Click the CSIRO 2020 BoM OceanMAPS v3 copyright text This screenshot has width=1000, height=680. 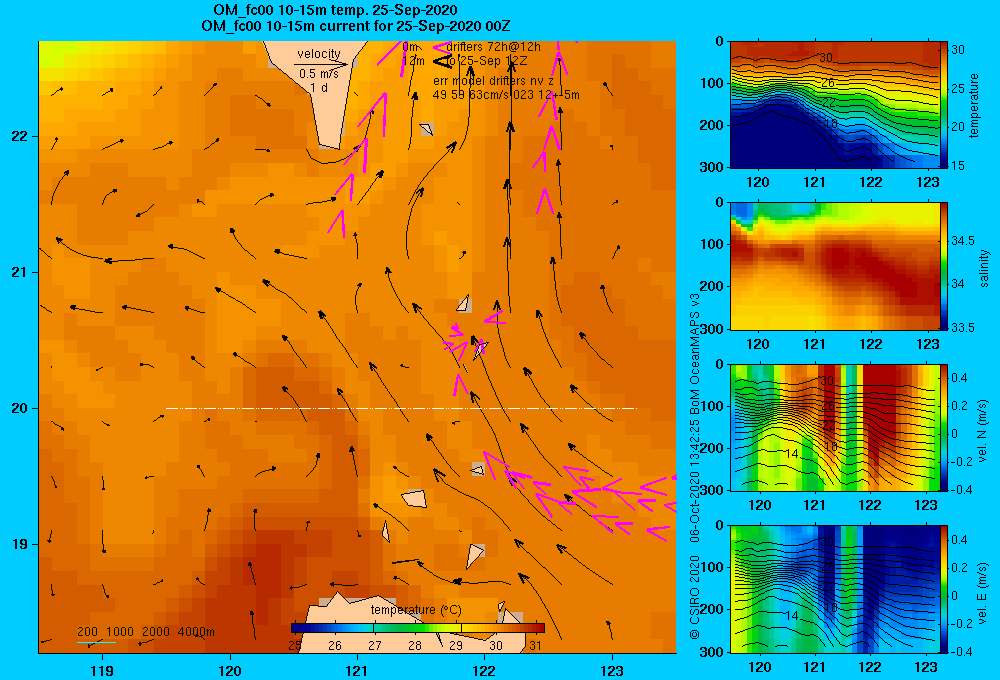coord(695,466)
